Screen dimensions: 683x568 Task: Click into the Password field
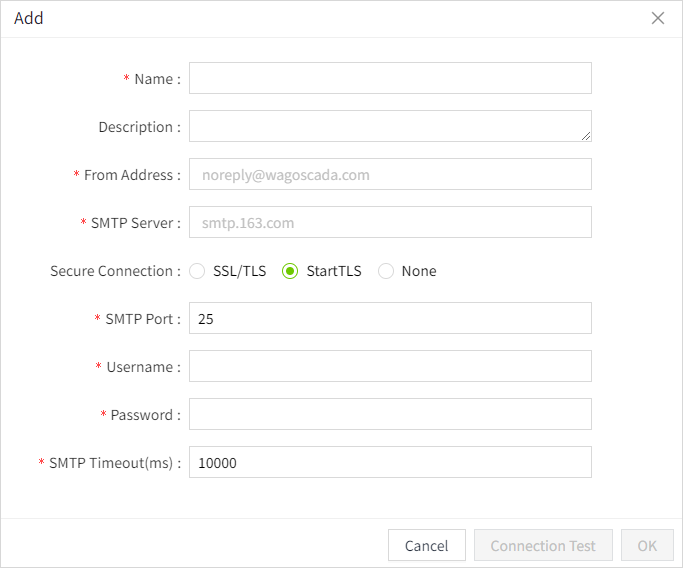[x=390, y=414]
